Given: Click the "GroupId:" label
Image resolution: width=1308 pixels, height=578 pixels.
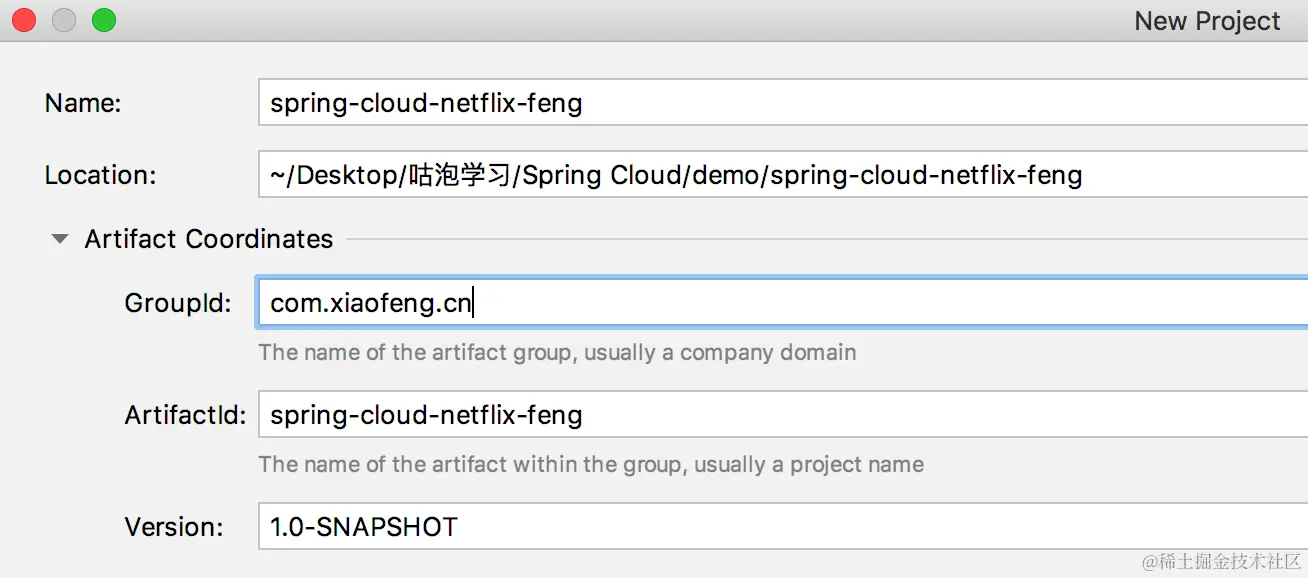Looking at the screenshot, I should point(178,303).
